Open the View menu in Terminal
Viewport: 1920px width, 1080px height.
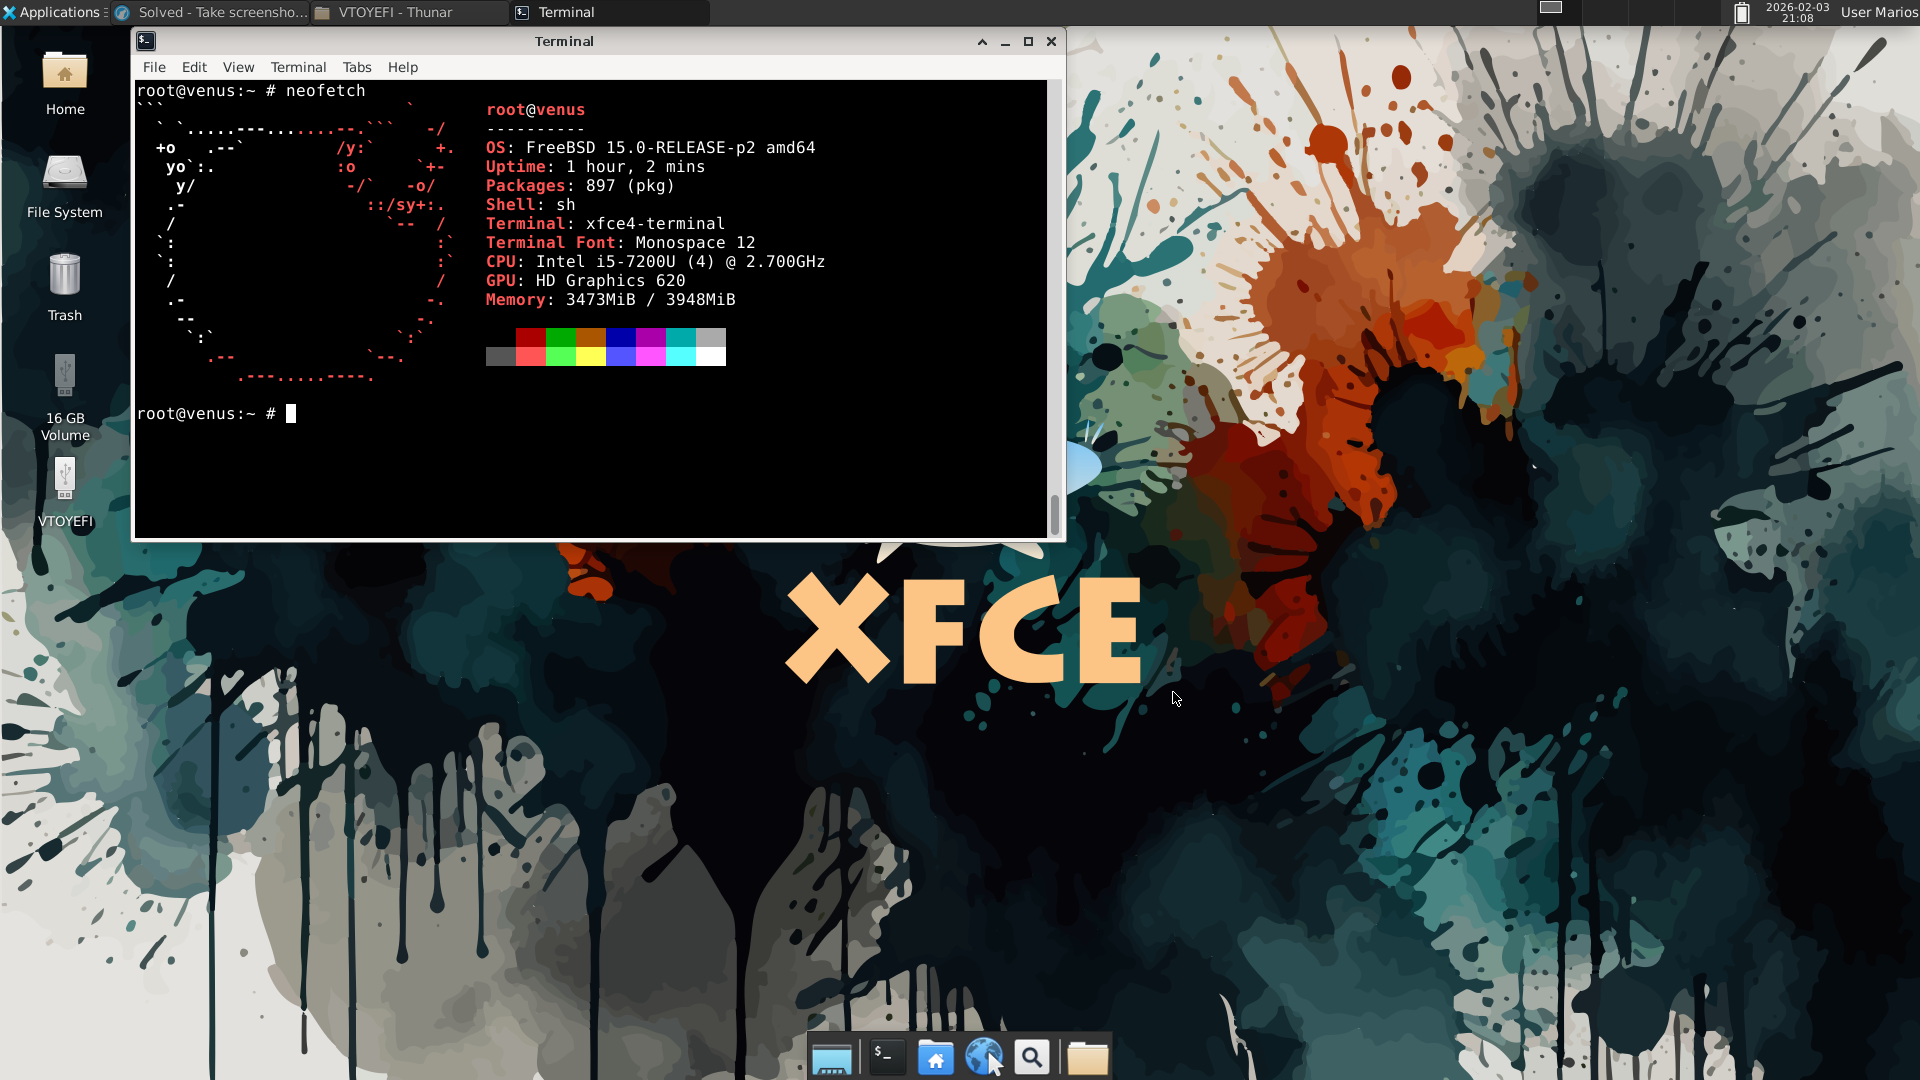pyautogui.click(x=238, y=67)
